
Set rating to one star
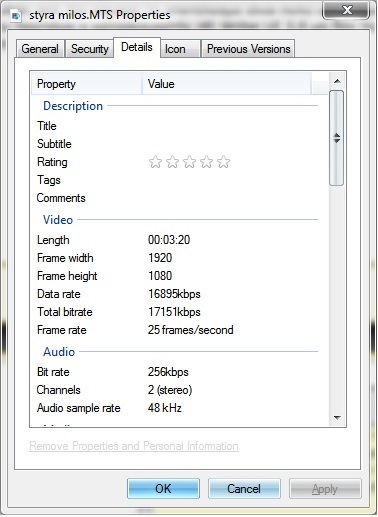[155, 162]
